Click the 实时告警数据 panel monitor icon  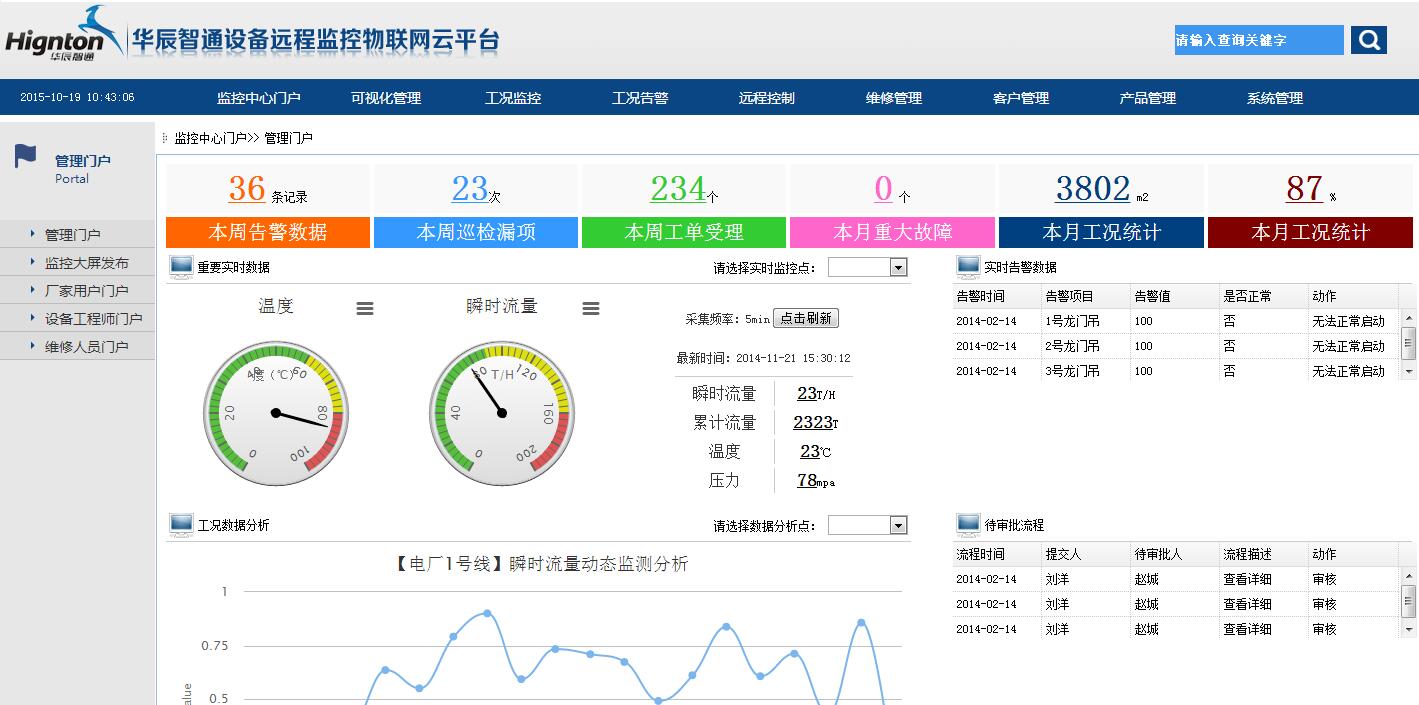click(966, 265)
